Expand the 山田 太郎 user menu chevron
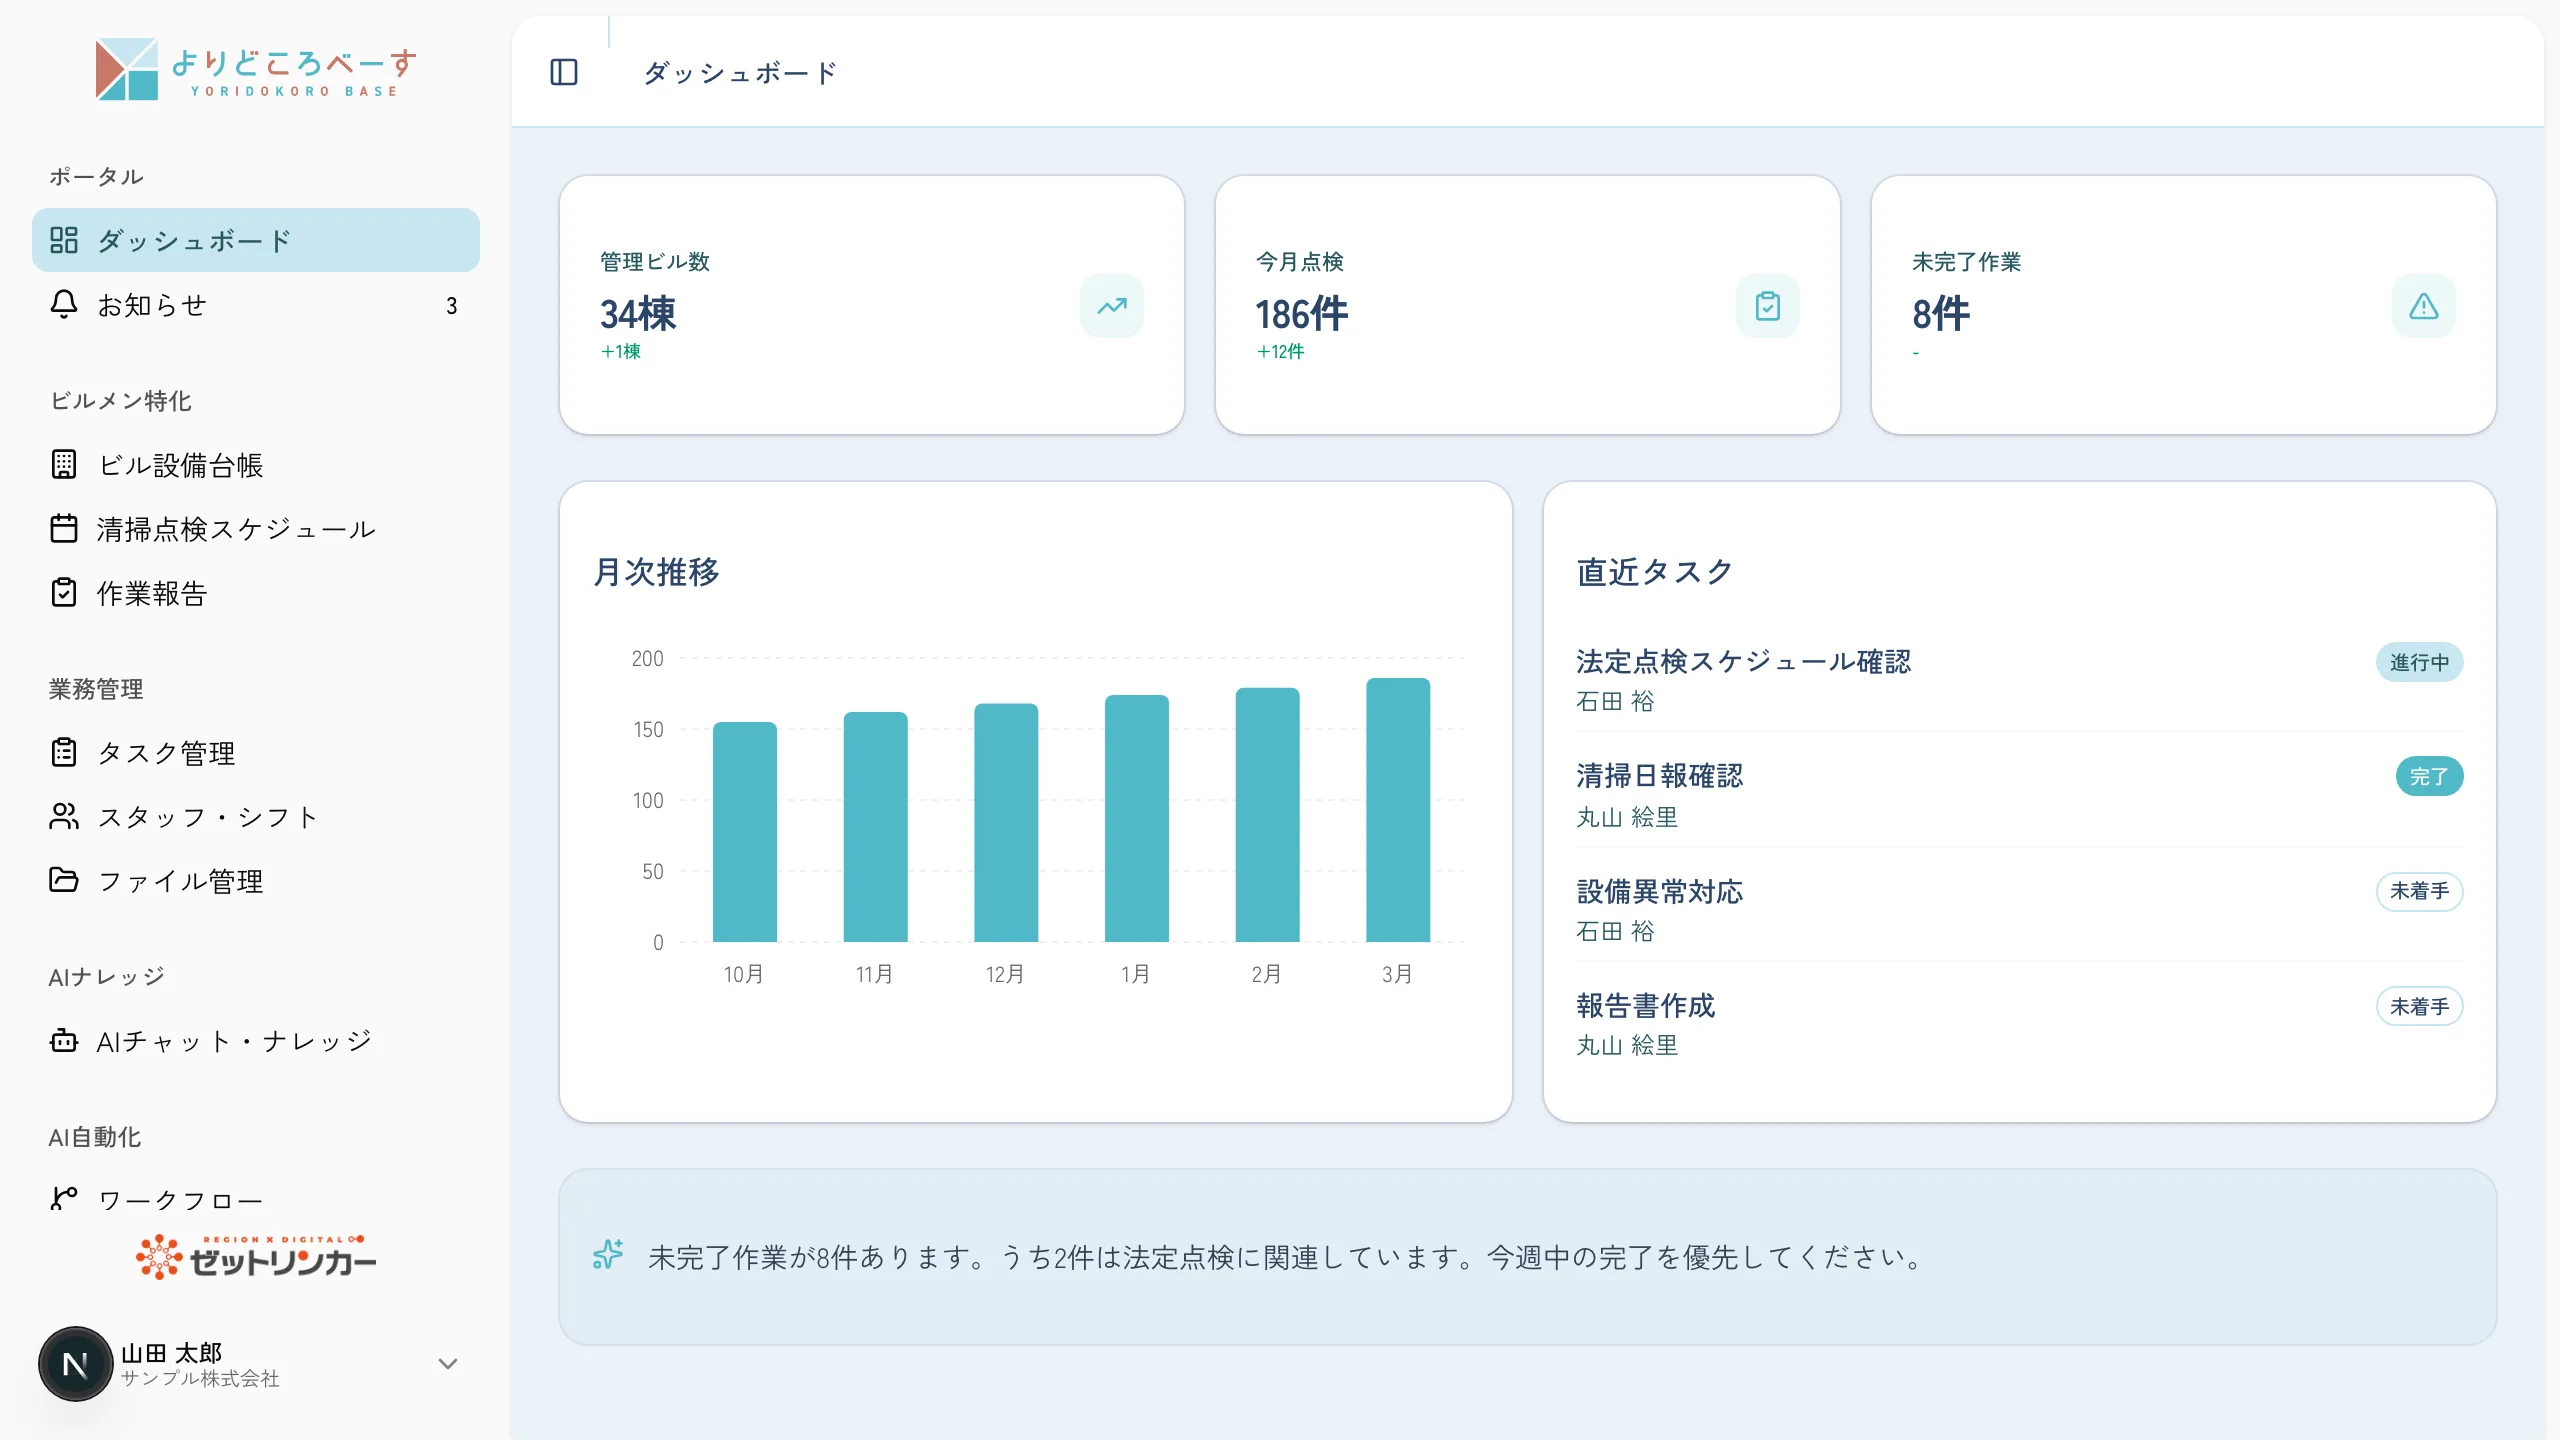Image resolution: width=2560 pixels, height=1440 pixels. [x=448, y=1364]
